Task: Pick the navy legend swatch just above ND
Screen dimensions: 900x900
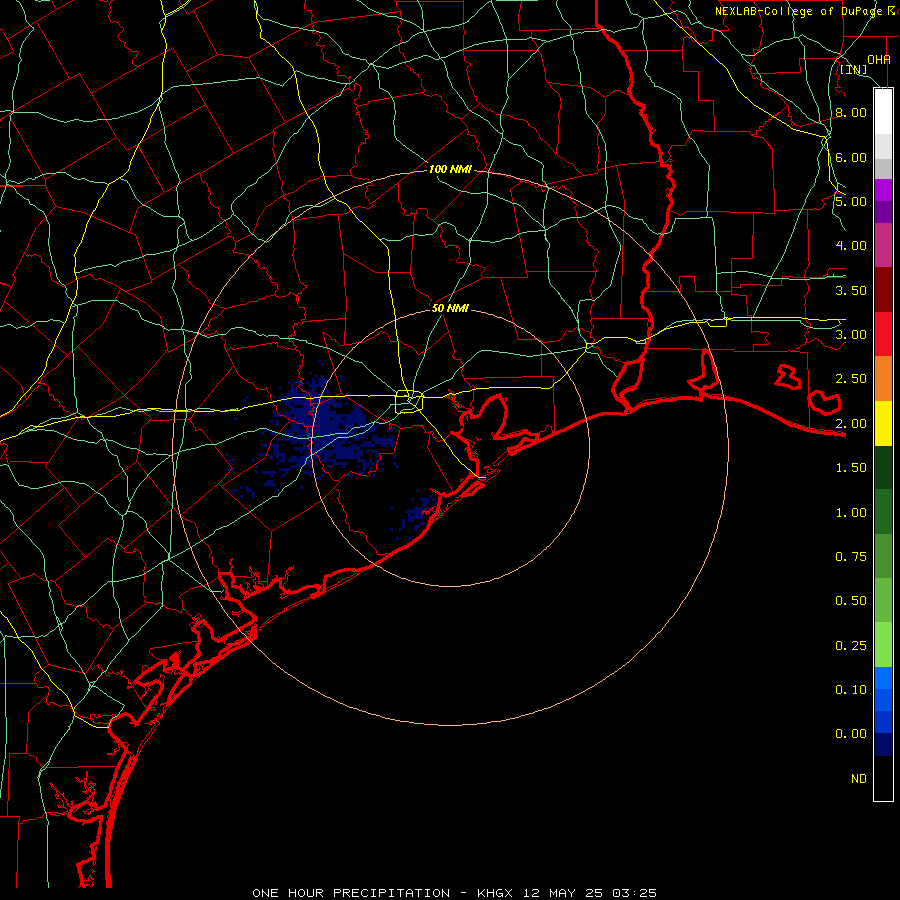Action: (x=883, y=745)
